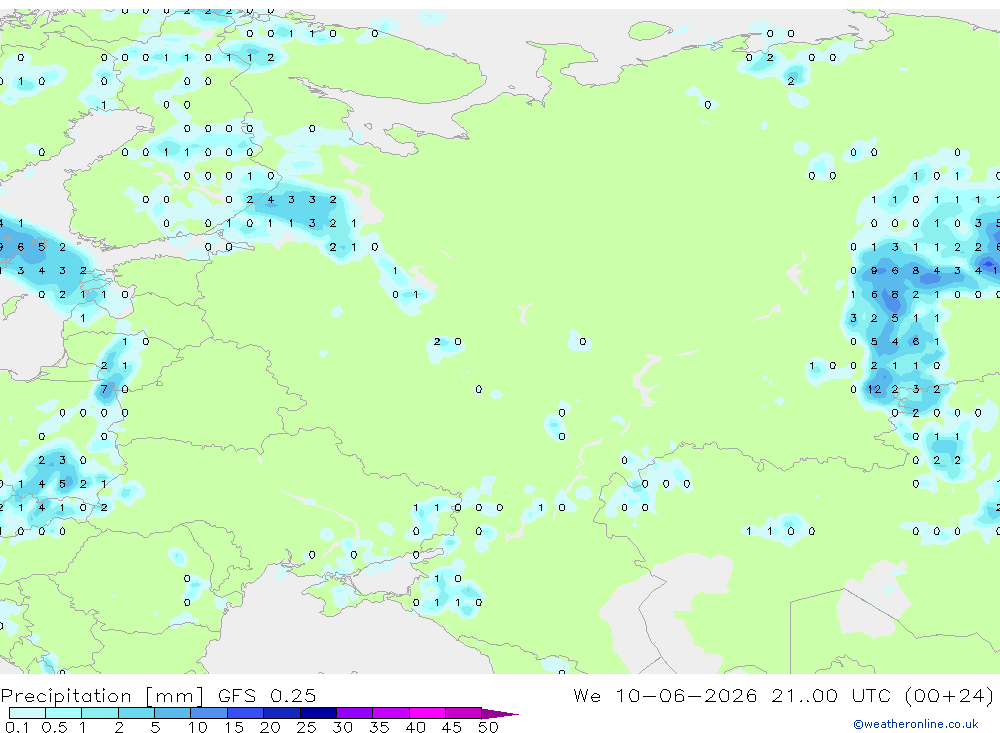1000x733 pixels.
Task: Select the 2–5 mm legend color swatch
Action: click(x=136, y=713)
